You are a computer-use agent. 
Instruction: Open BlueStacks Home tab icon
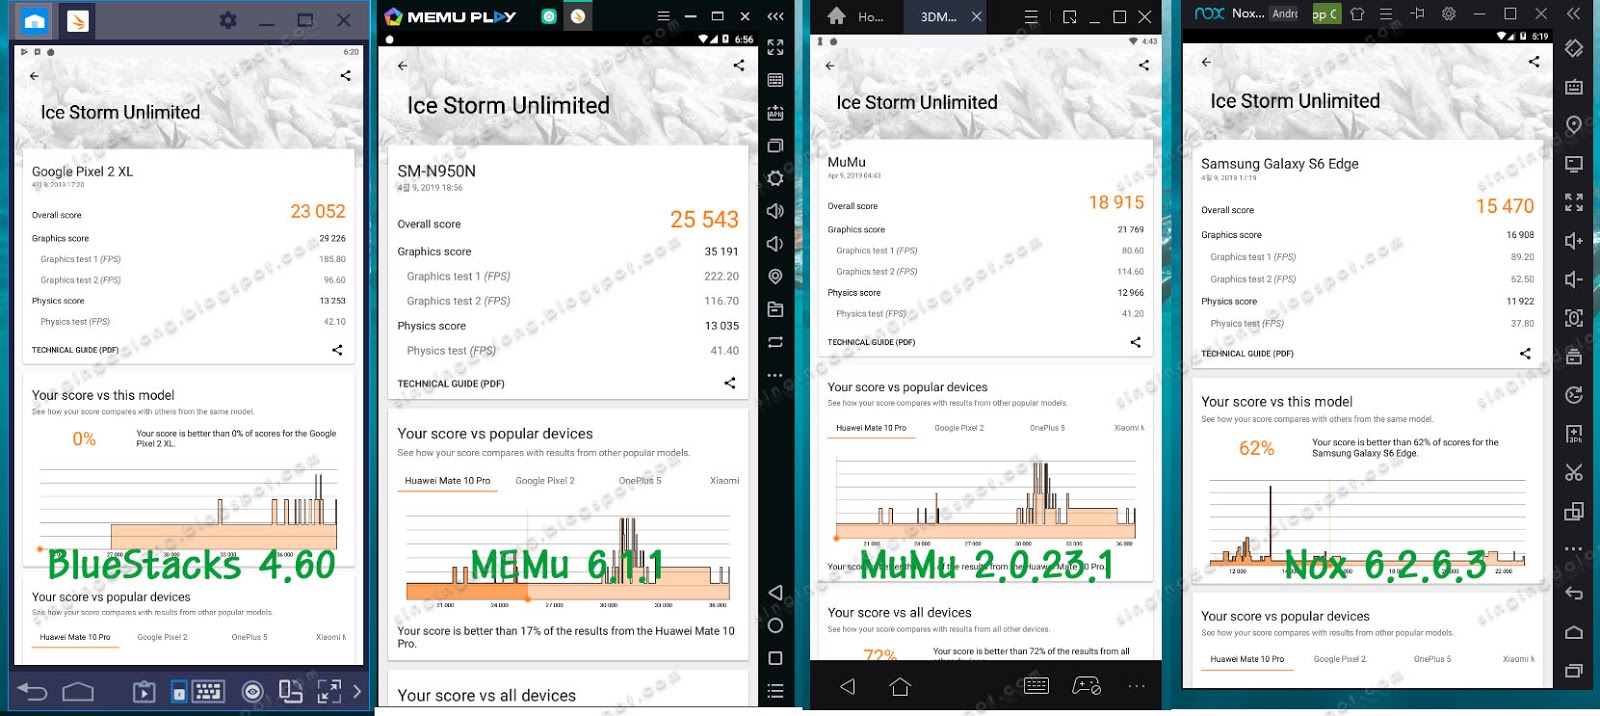point(34,21)
